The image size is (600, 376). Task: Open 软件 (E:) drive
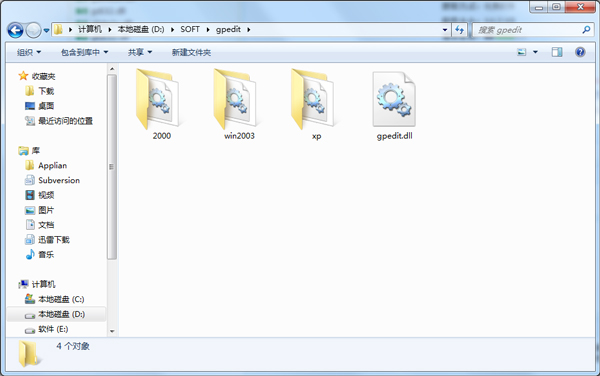point(53,329)
